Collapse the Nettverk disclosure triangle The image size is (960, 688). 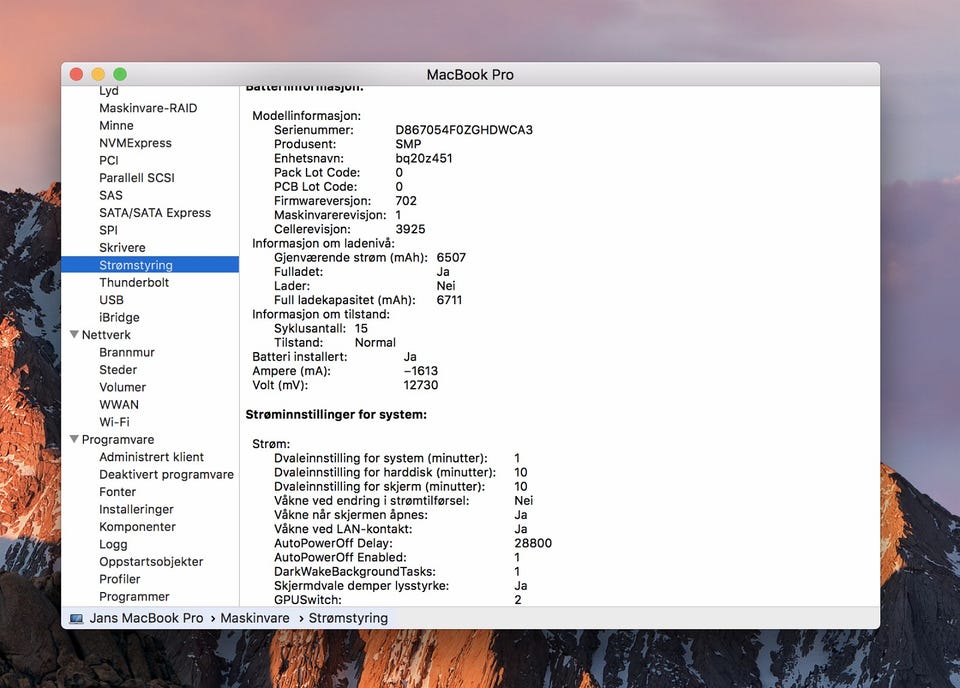74,335
